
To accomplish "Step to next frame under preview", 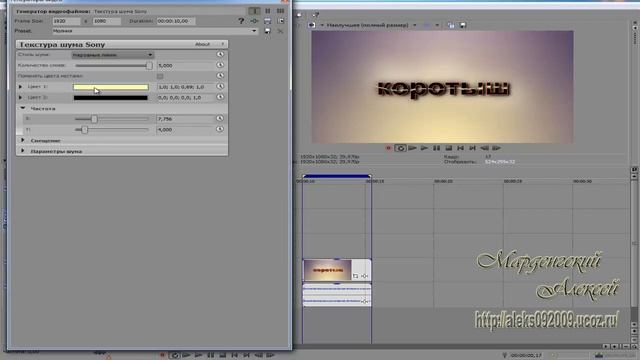I will (496, 148).
